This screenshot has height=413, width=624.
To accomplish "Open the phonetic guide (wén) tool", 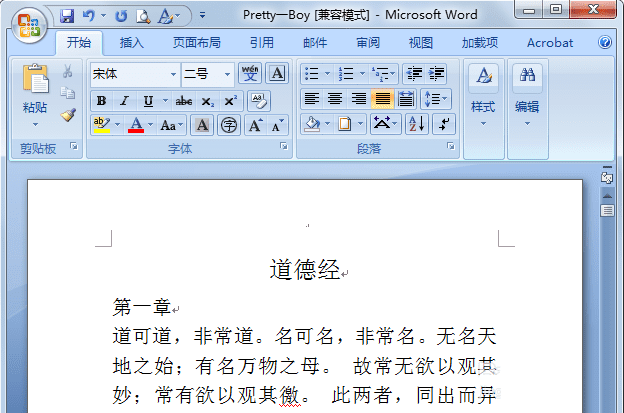I will [x=250, y=73].
